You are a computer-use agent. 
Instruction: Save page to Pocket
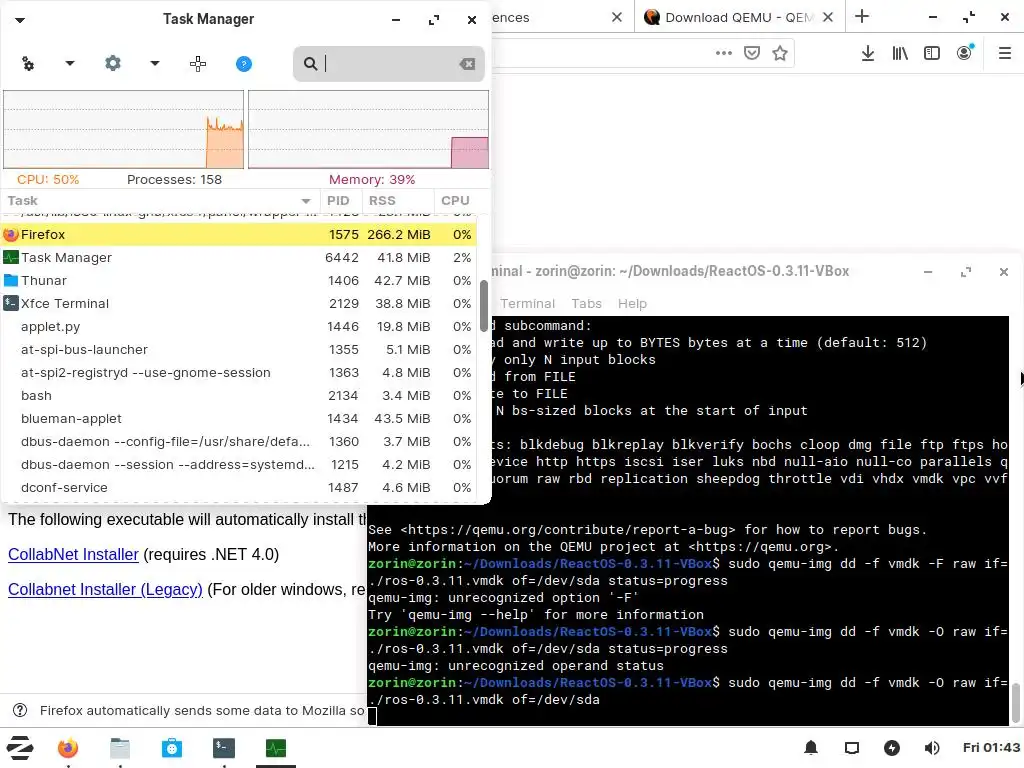(x=752, y=53)
